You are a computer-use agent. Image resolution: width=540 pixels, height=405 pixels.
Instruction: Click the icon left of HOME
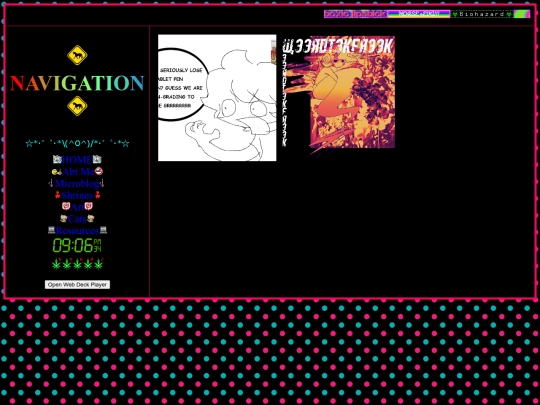coord(57,159)
